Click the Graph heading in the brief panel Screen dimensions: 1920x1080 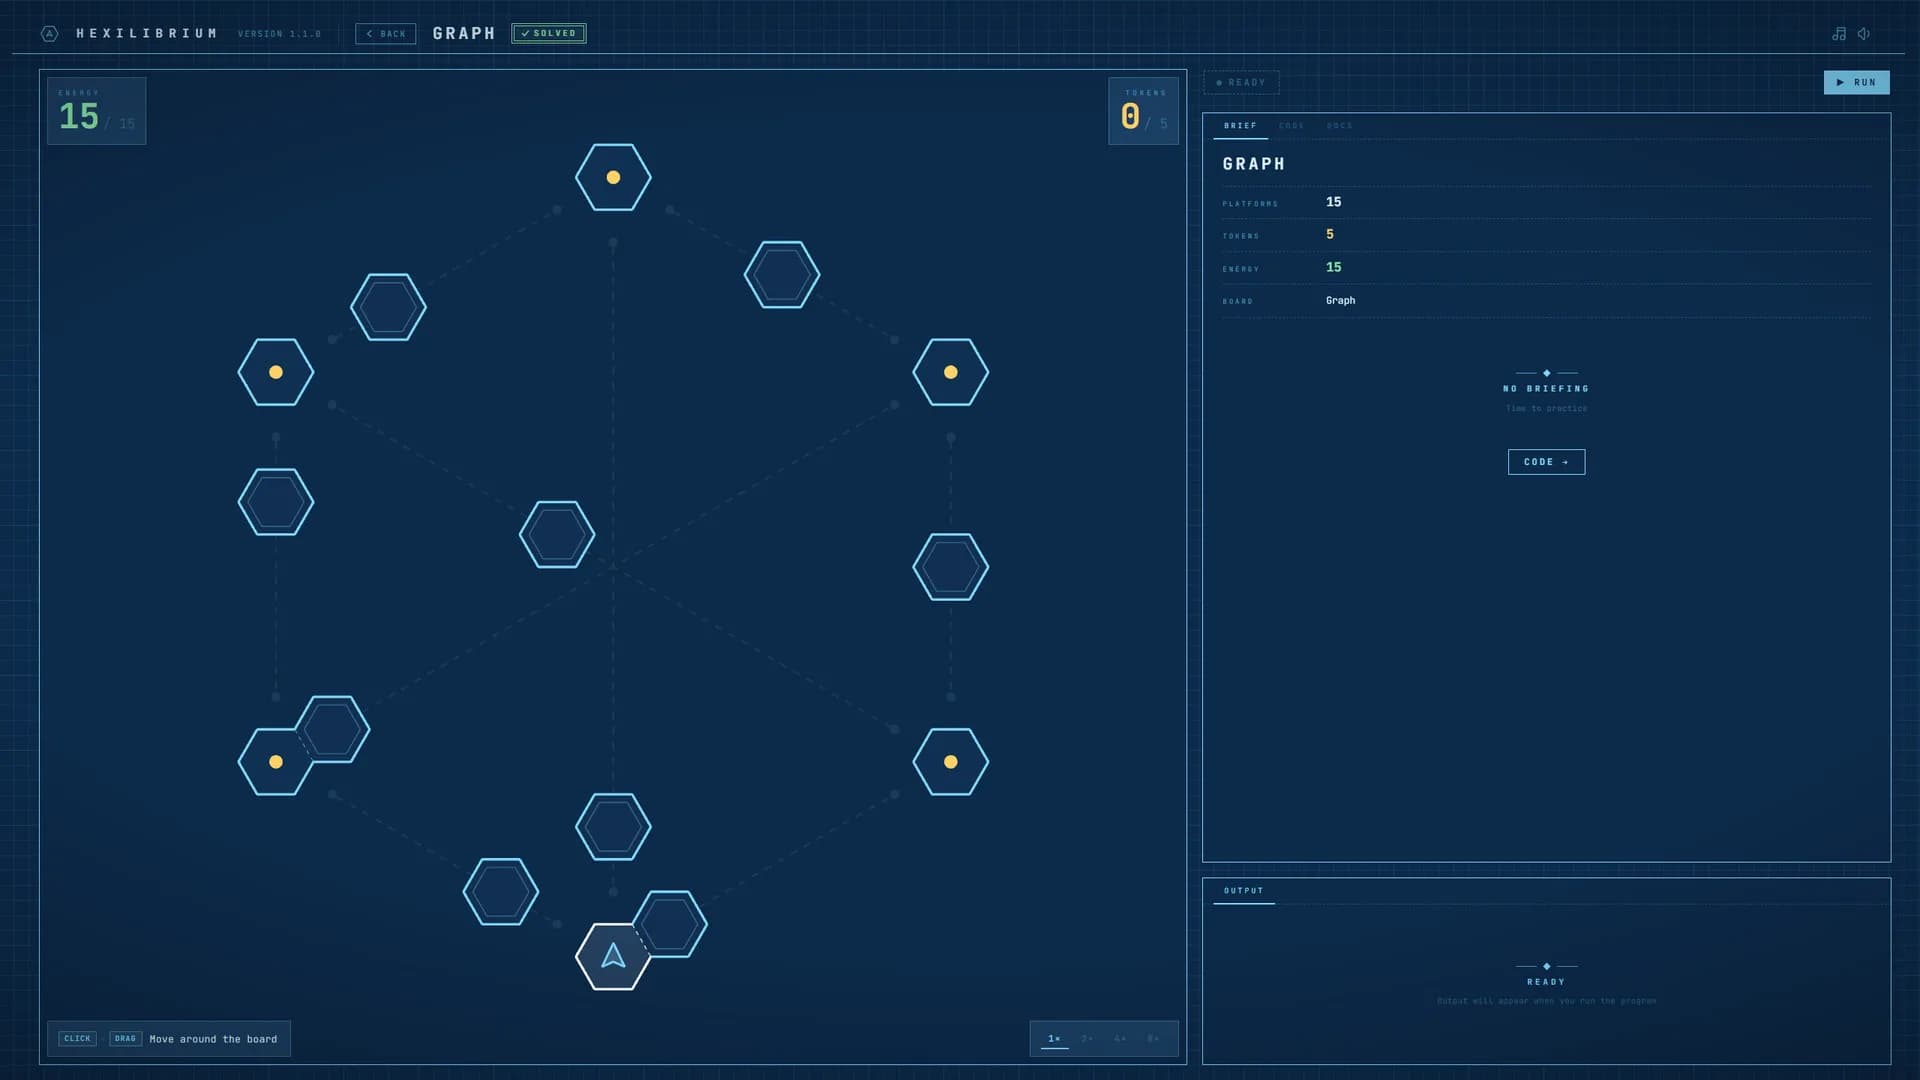(x=1253, y=164)
